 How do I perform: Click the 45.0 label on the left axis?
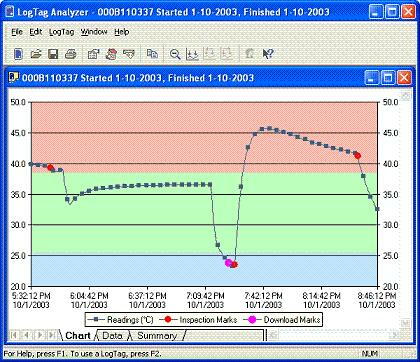pos(18,133)
